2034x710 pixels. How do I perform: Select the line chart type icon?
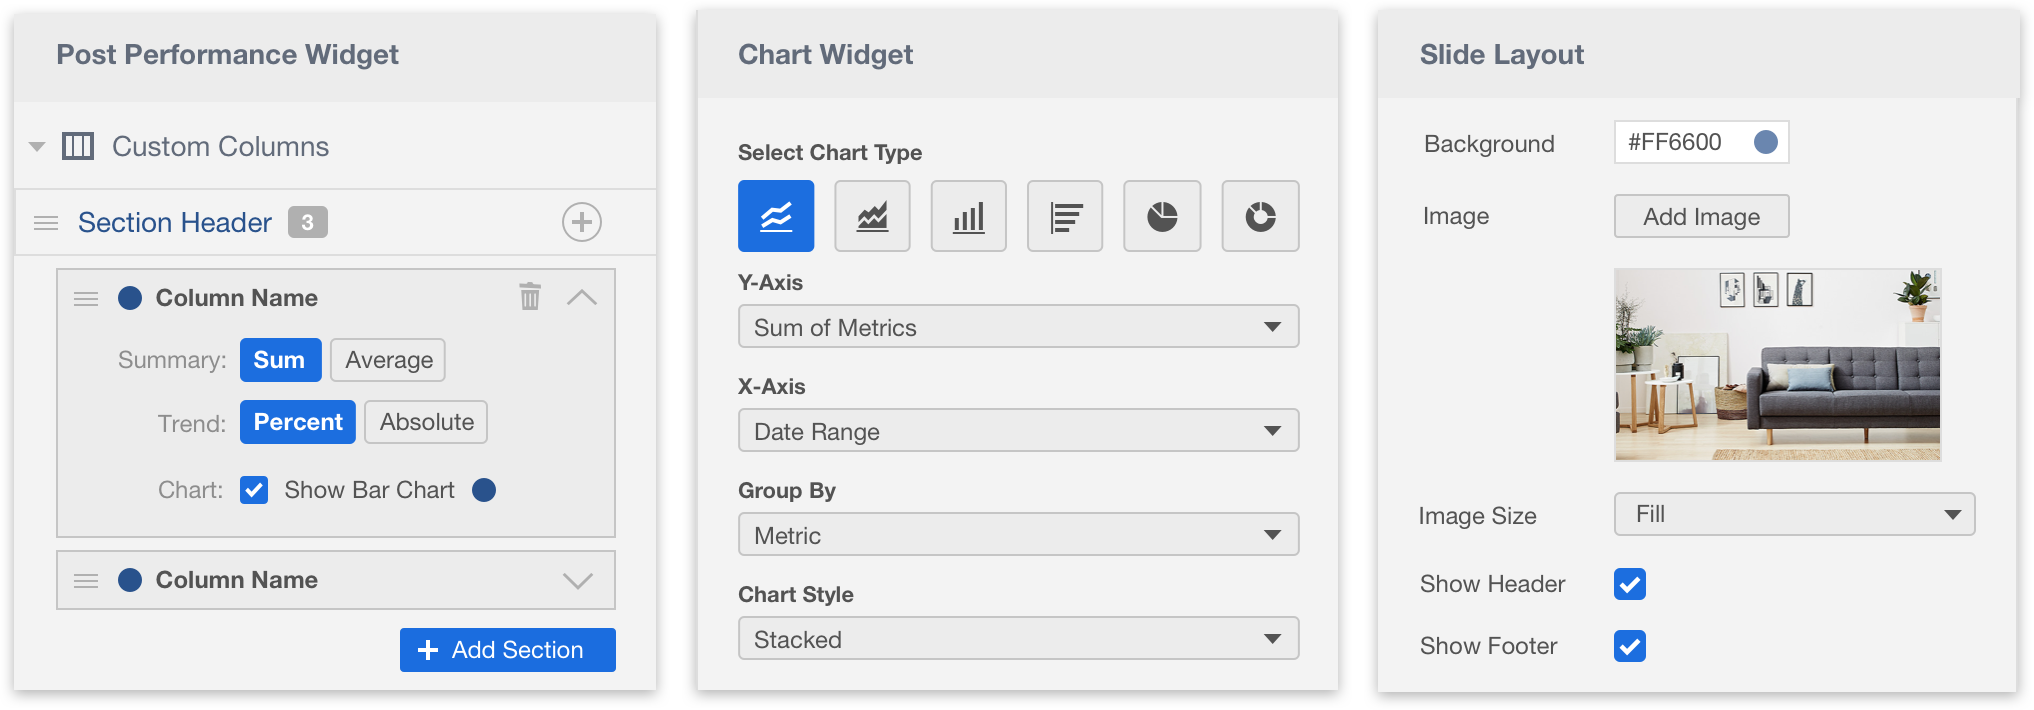click(x=776, y=216)
